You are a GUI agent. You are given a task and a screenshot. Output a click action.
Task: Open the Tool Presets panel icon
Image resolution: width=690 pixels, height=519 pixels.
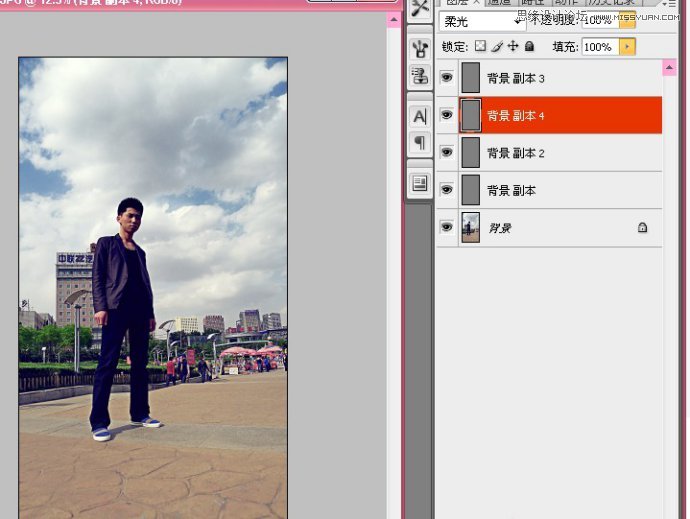tap(420, 8)
